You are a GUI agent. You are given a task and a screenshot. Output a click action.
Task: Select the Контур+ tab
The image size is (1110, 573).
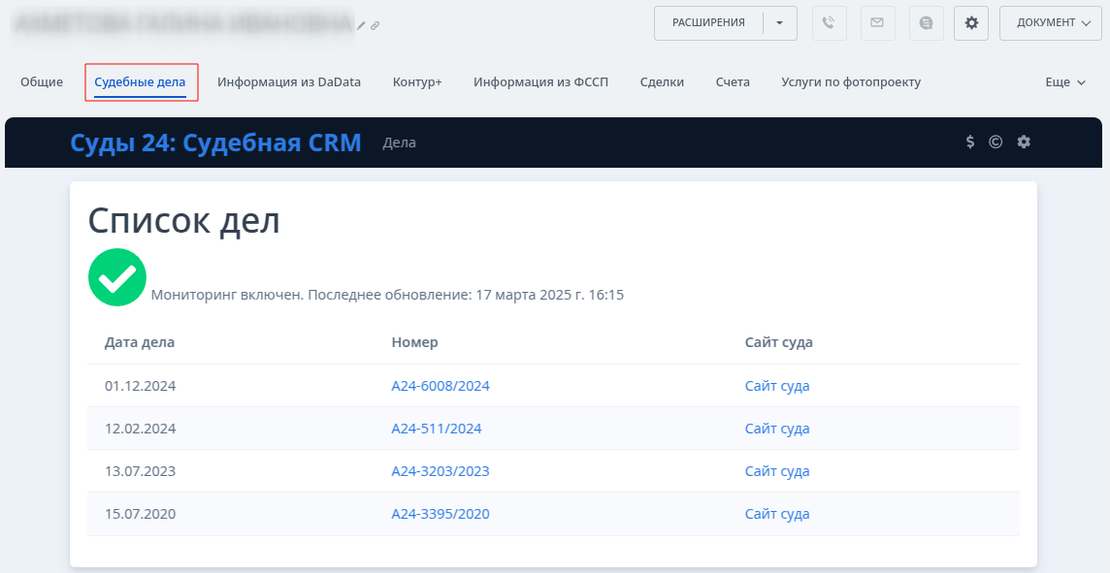pos(417,82)
